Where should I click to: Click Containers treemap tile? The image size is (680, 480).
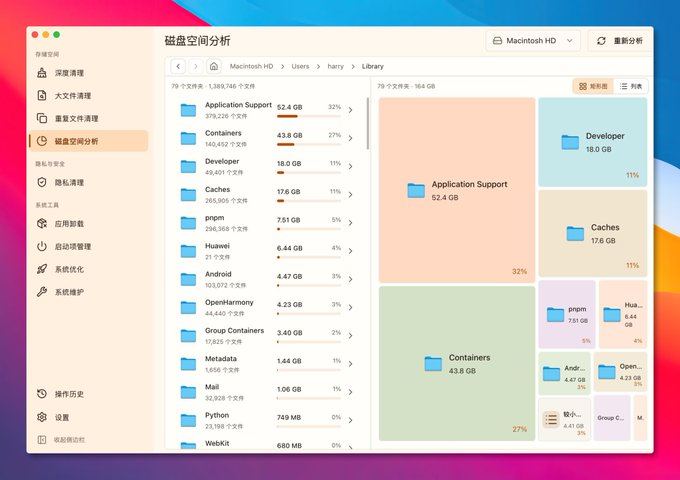pyautogui.click(x=457, y=363)
